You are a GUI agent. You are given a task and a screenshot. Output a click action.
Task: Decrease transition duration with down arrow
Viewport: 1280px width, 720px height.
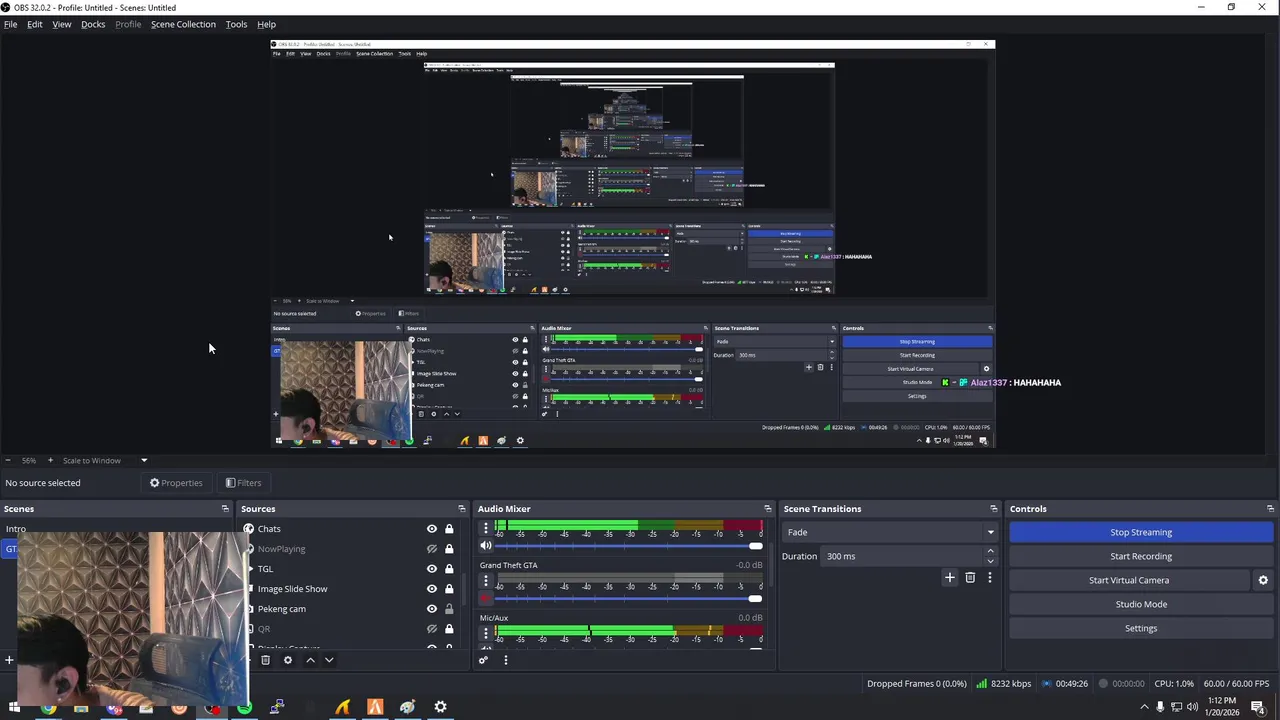[991, 561]
